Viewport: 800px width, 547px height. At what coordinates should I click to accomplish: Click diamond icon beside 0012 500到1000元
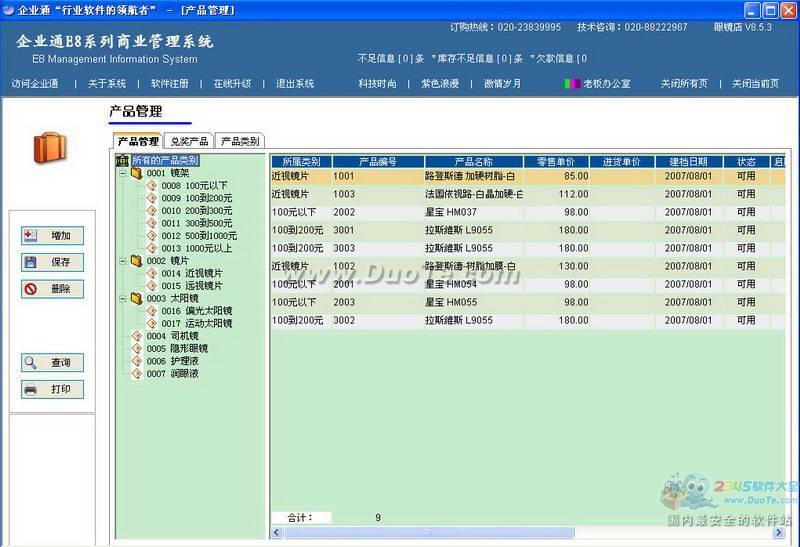coord(152,235)
